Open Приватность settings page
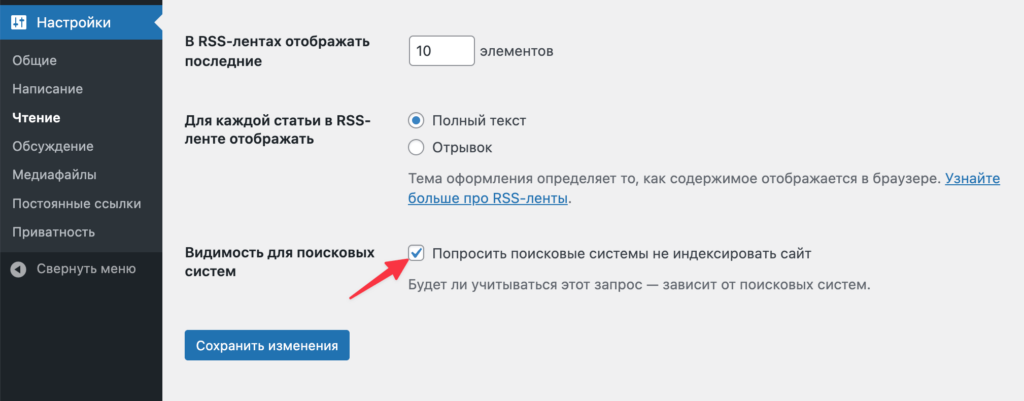 tap(54, 232)
